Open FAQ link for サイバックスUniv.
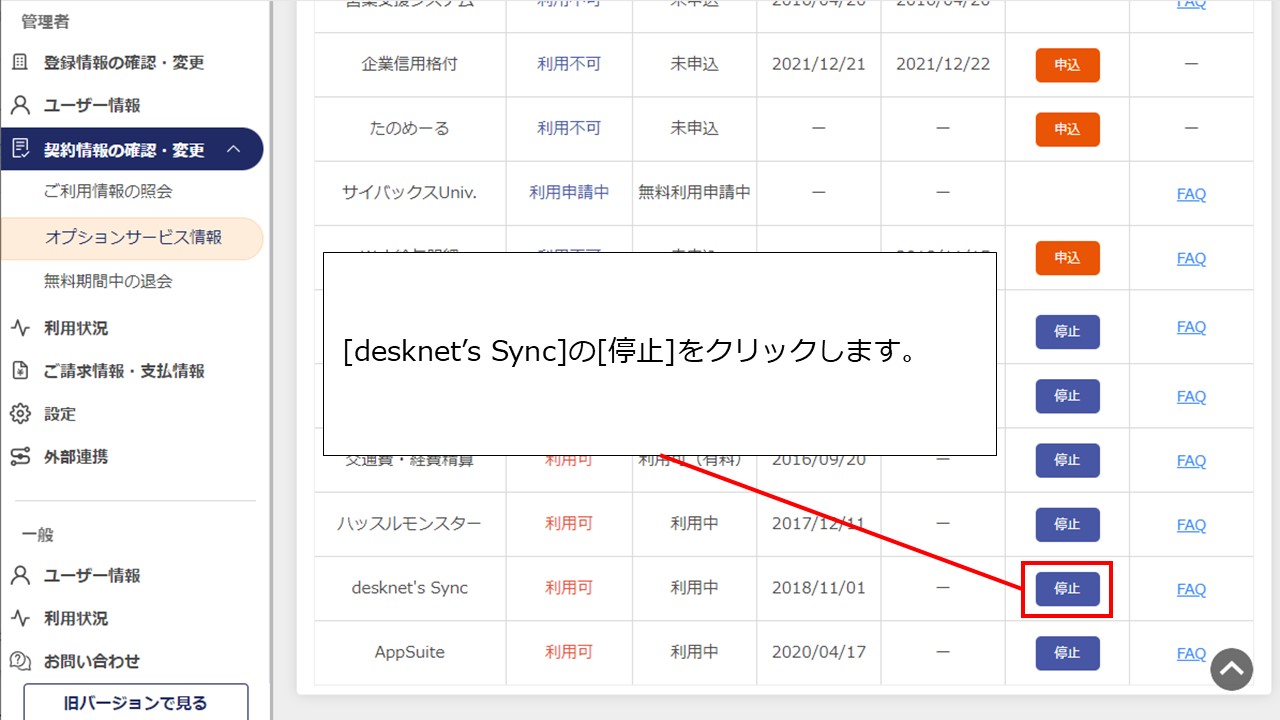 pos(1191,194)
